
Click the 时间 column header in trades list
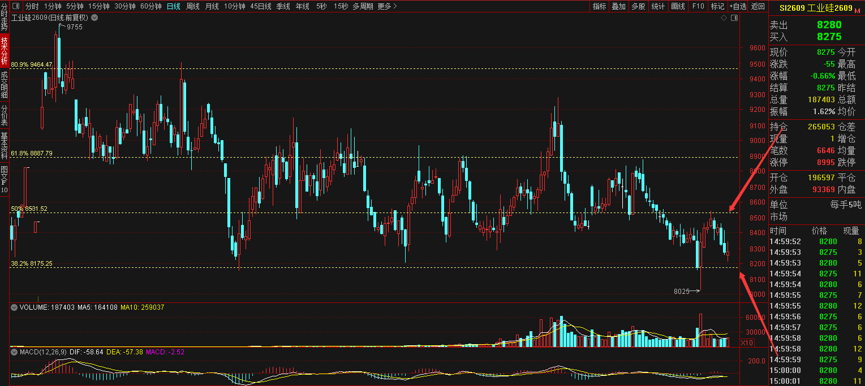click(777, 230)
